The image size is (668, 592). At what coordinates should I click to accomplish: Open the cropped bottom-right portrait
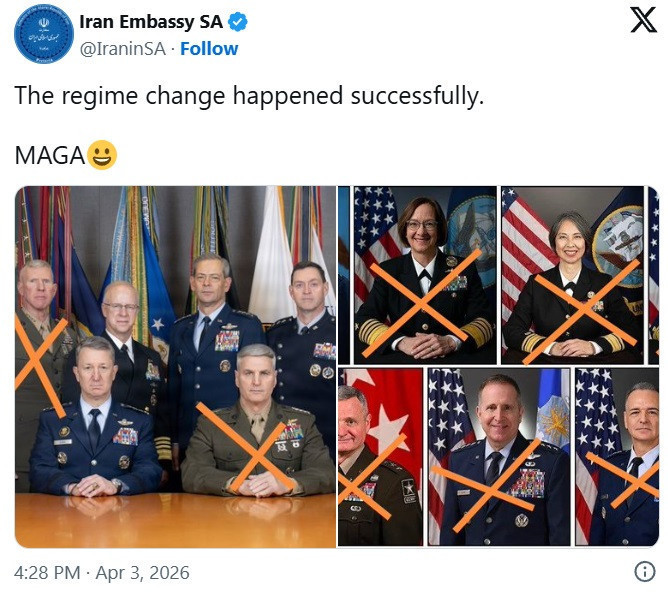pos(617,457)
